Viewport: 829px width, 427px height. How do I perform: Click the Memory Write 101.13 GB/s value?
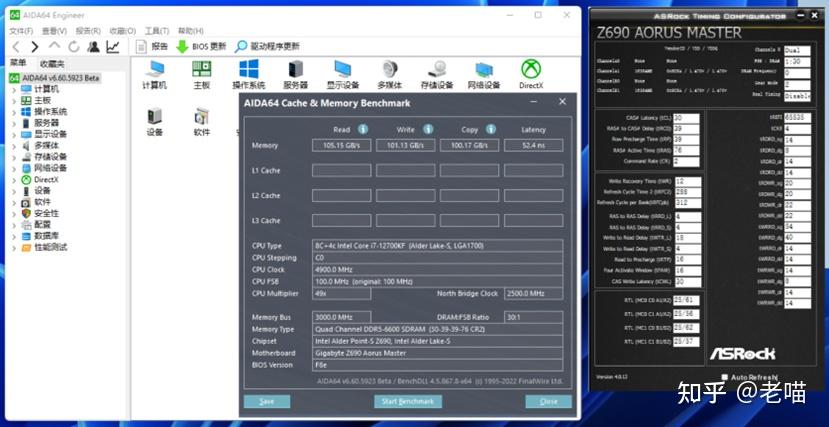pos(406,145)
